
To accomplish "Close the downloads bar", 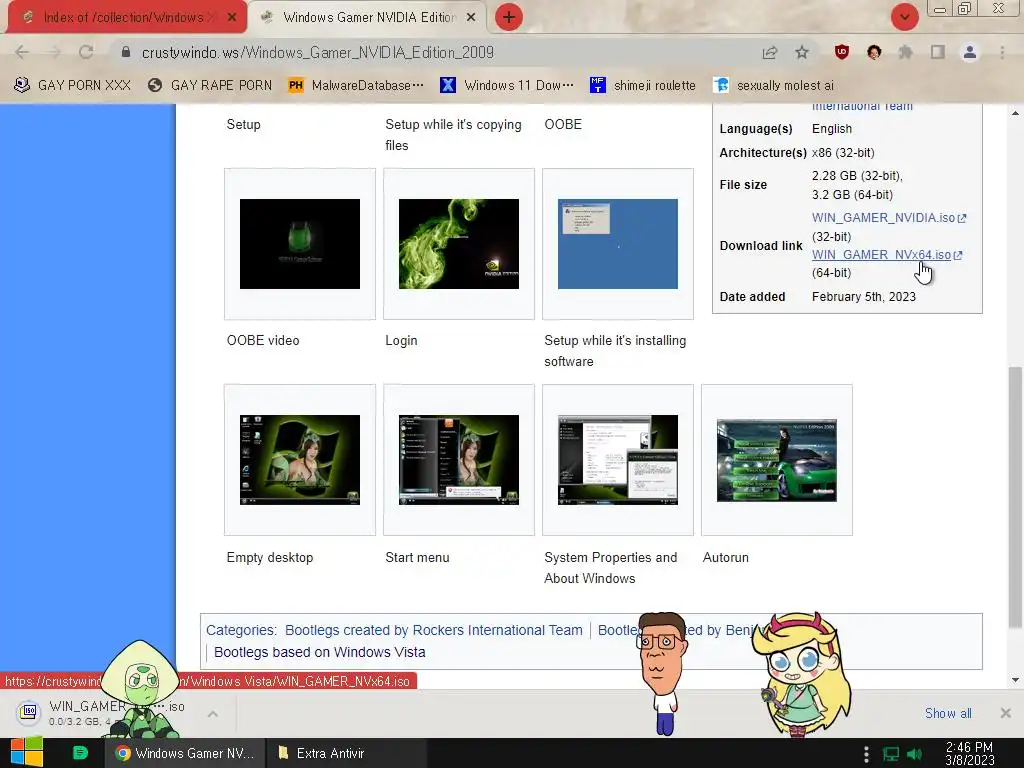I will pos(1006,713).
